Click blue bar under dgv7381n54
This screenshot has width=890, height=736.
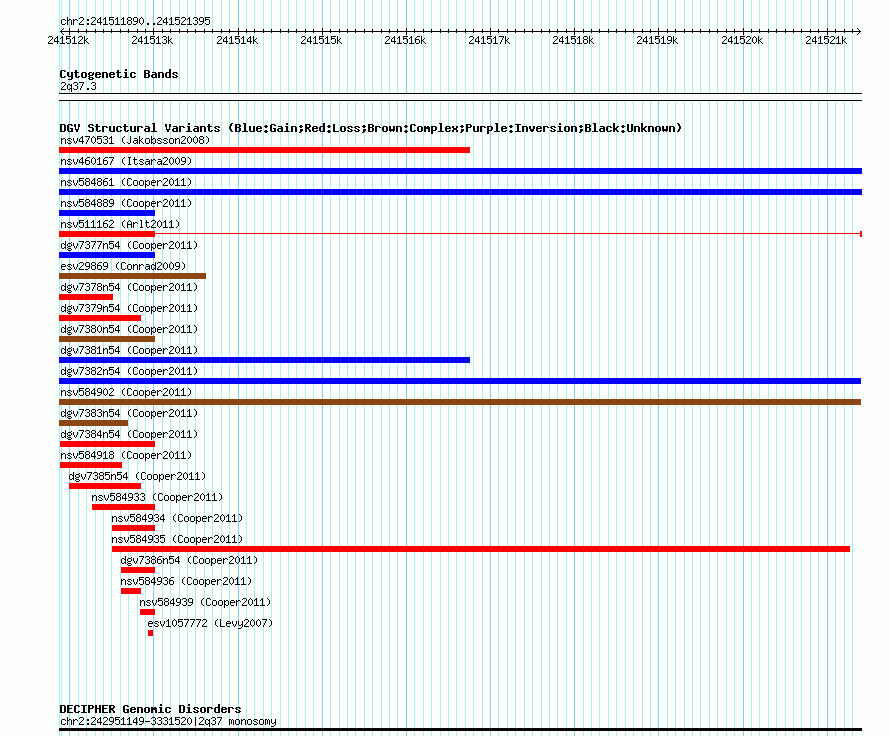coord(265,360)
